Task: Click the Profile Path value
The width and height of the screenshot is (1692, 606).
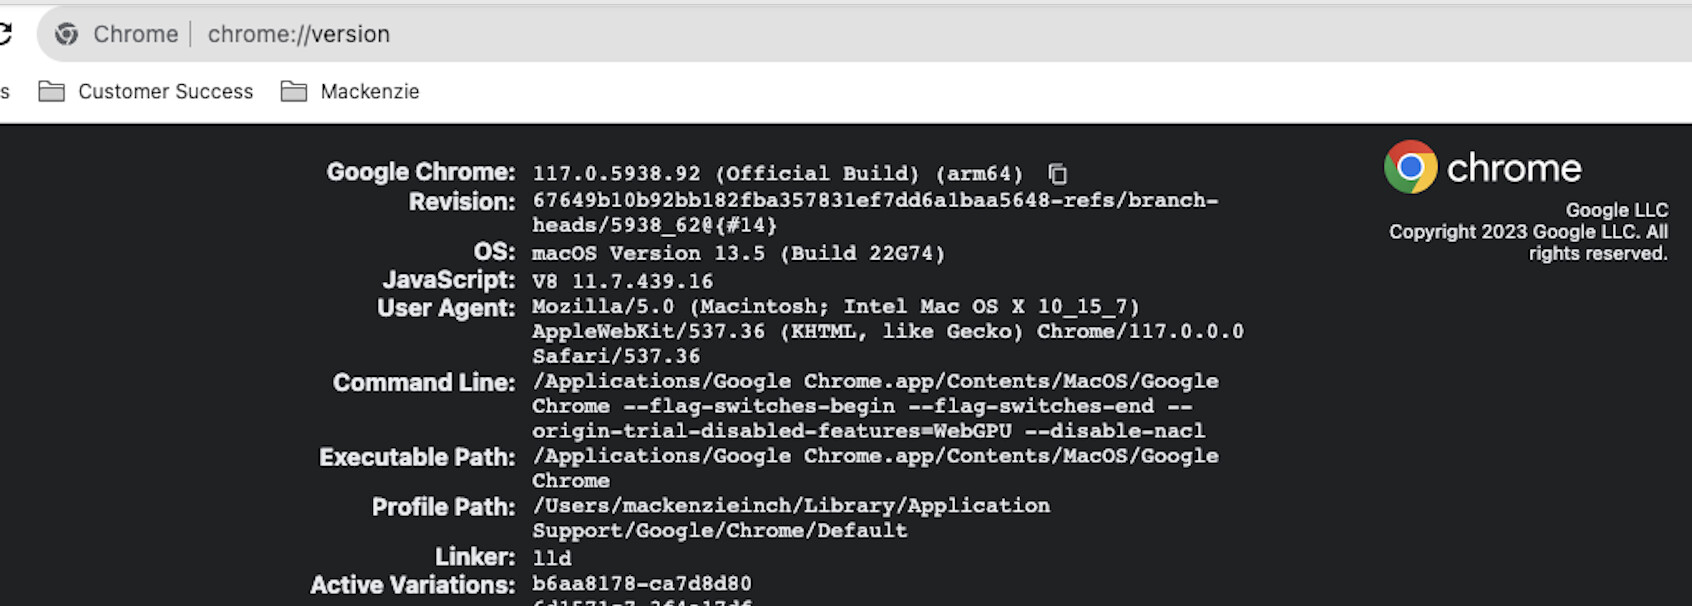Action: [x=791, y=518]
